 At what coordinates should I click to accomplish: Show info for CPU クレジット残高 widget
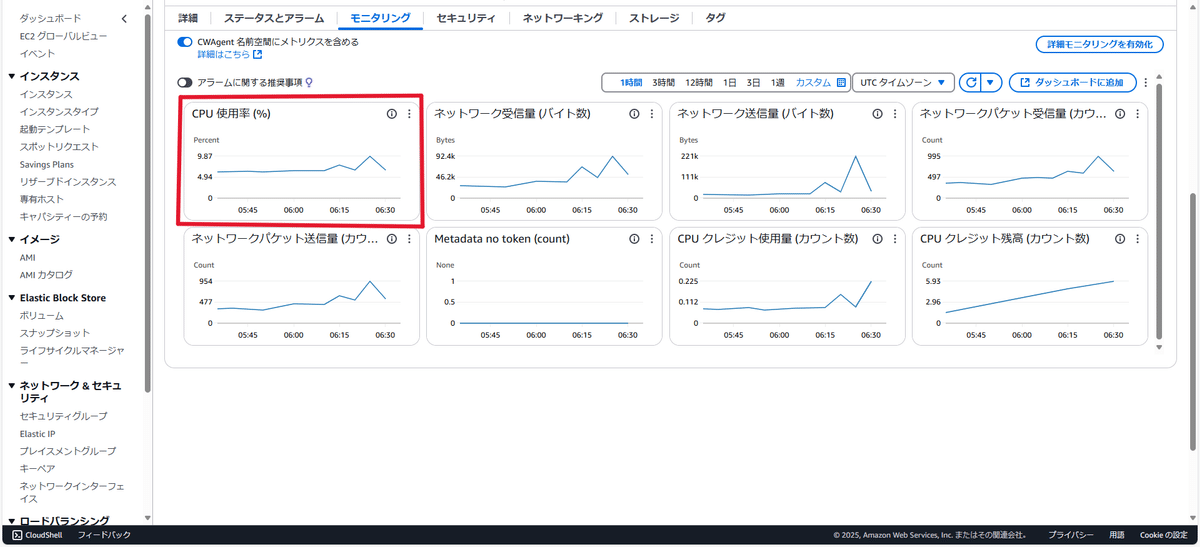[x=1121, y=239]
